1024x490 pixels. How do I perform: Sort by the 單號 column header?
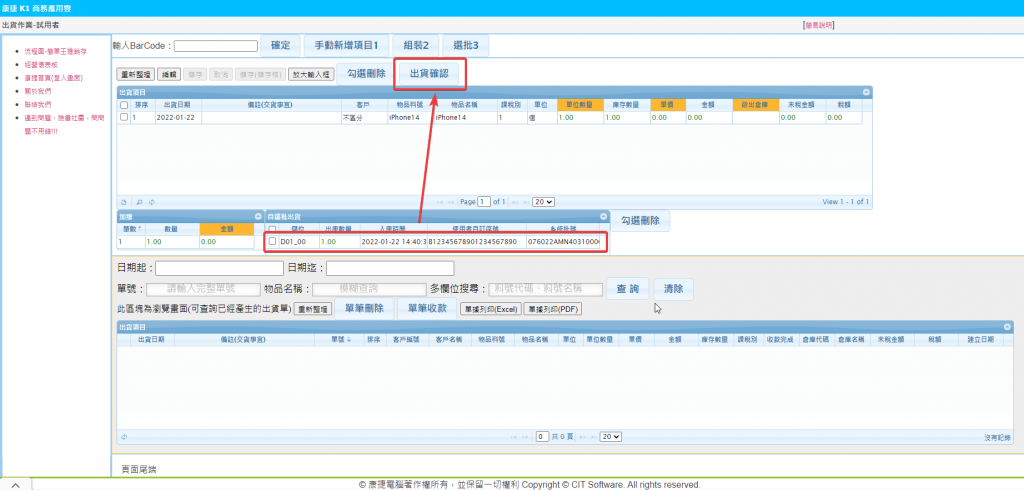[338, 340]
